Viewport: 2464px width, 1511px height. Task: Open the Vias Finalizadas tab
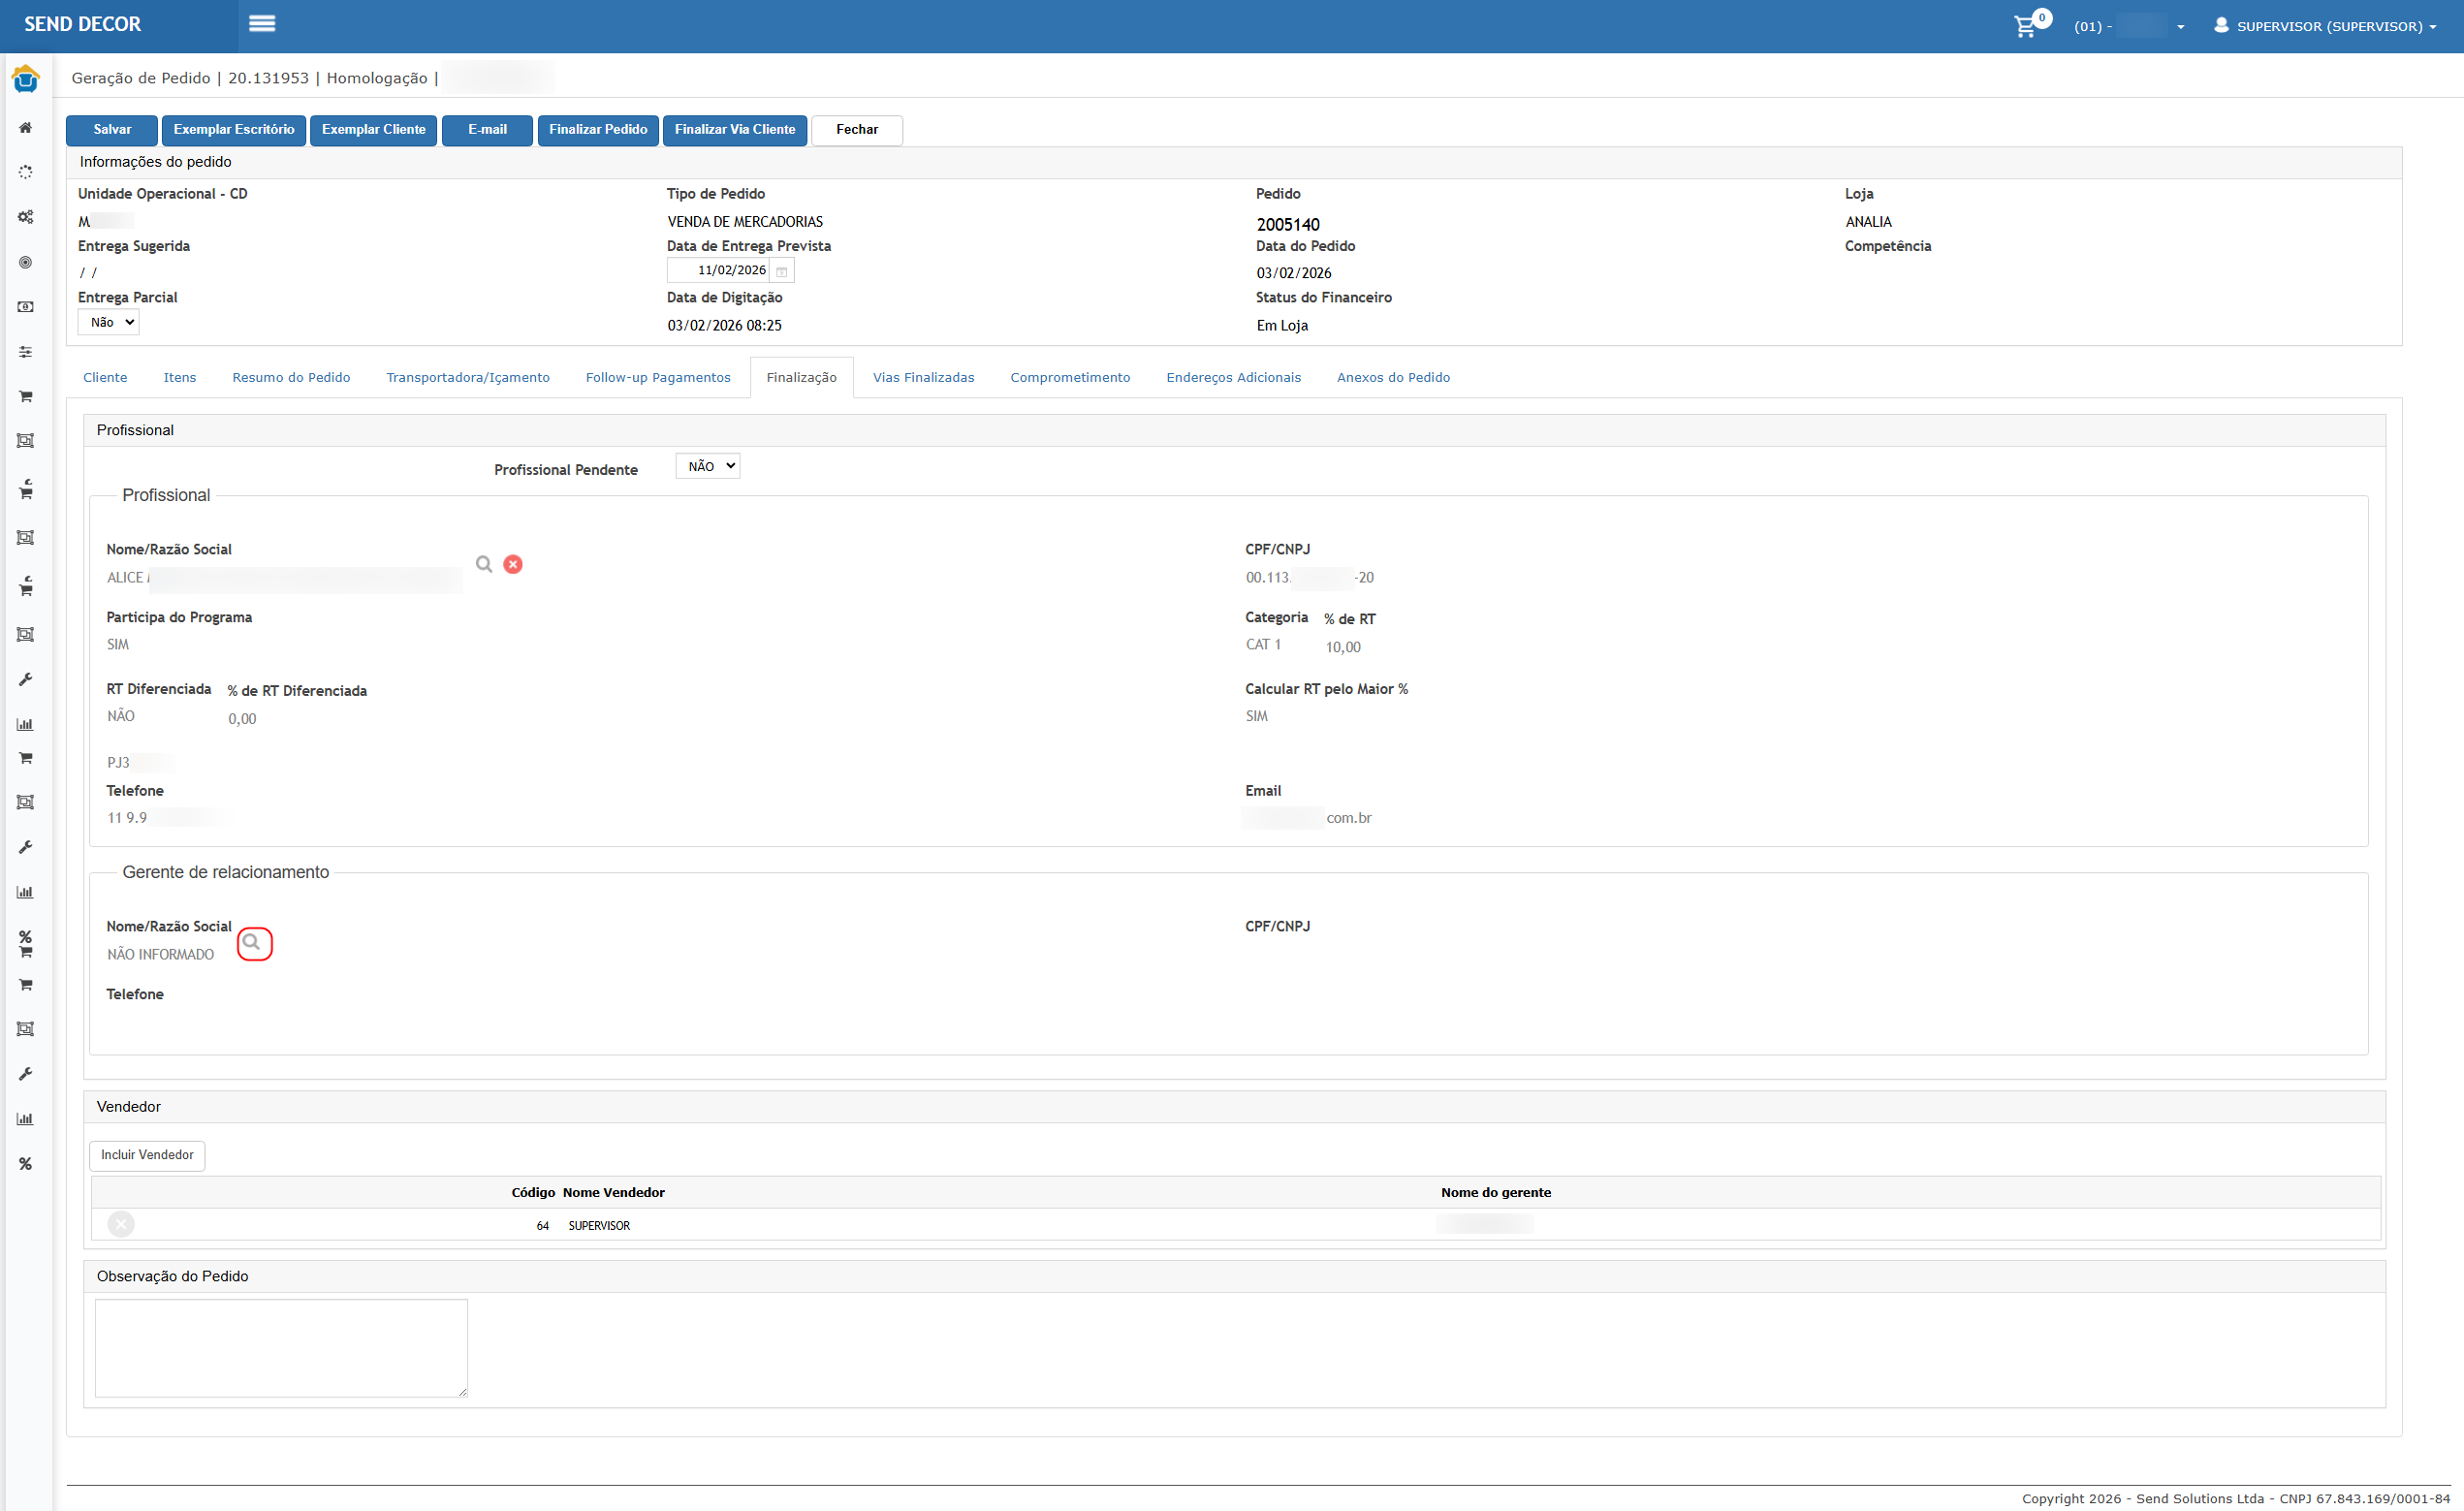click(923, 377)
